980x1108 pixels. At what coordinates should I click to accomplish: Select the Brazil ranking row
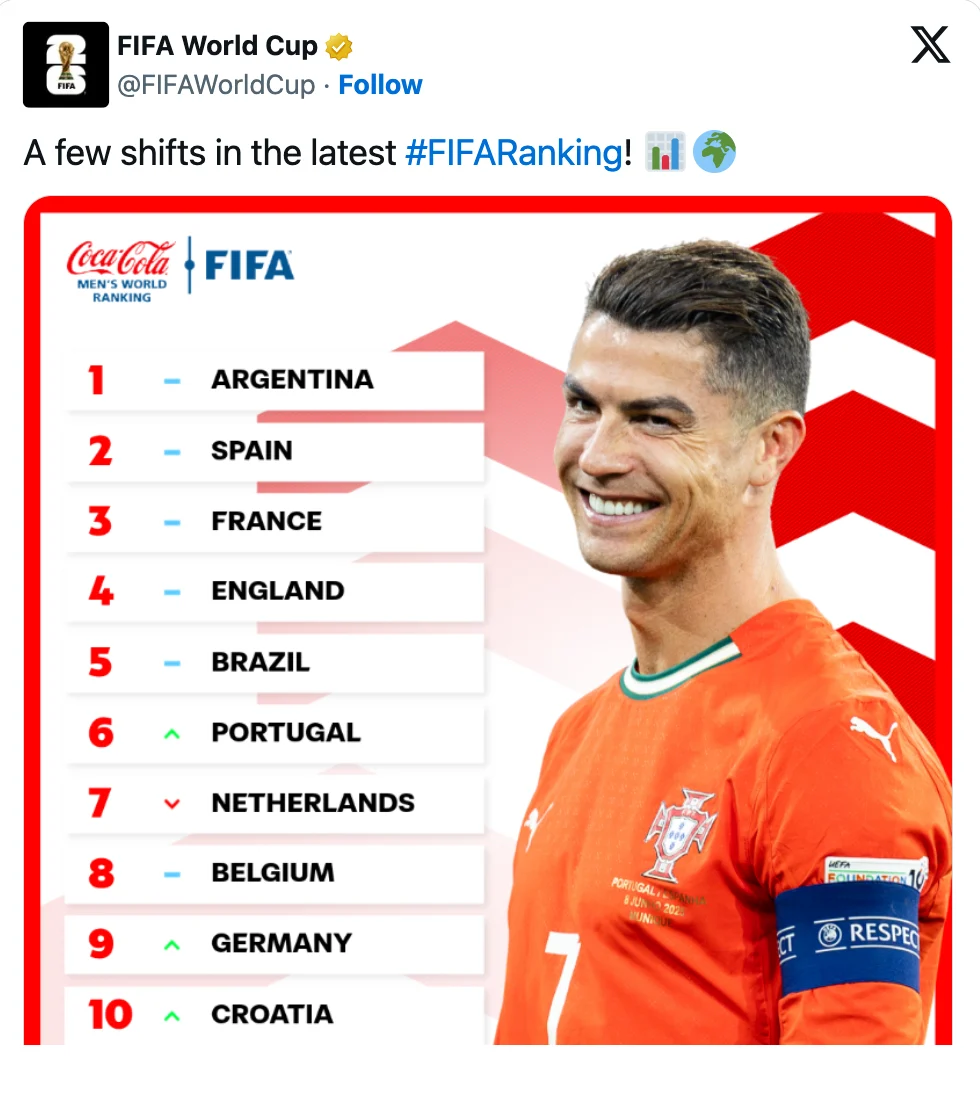pos(274,662)
